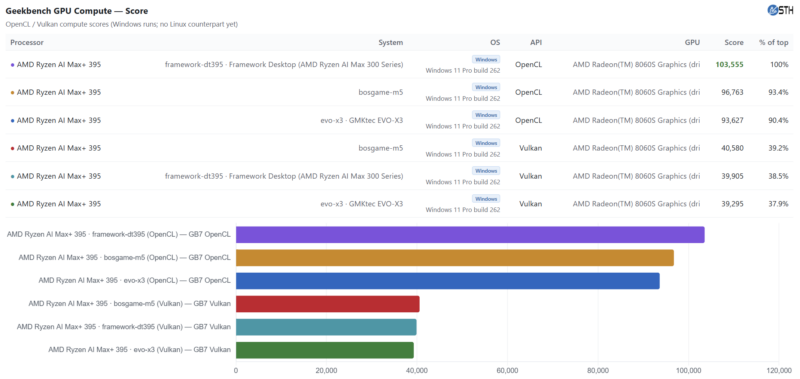Click the green evo-x3 Vulkan bar
This screenshot has width=800, height=379.
pyautogui.click(x=324, y=350)
